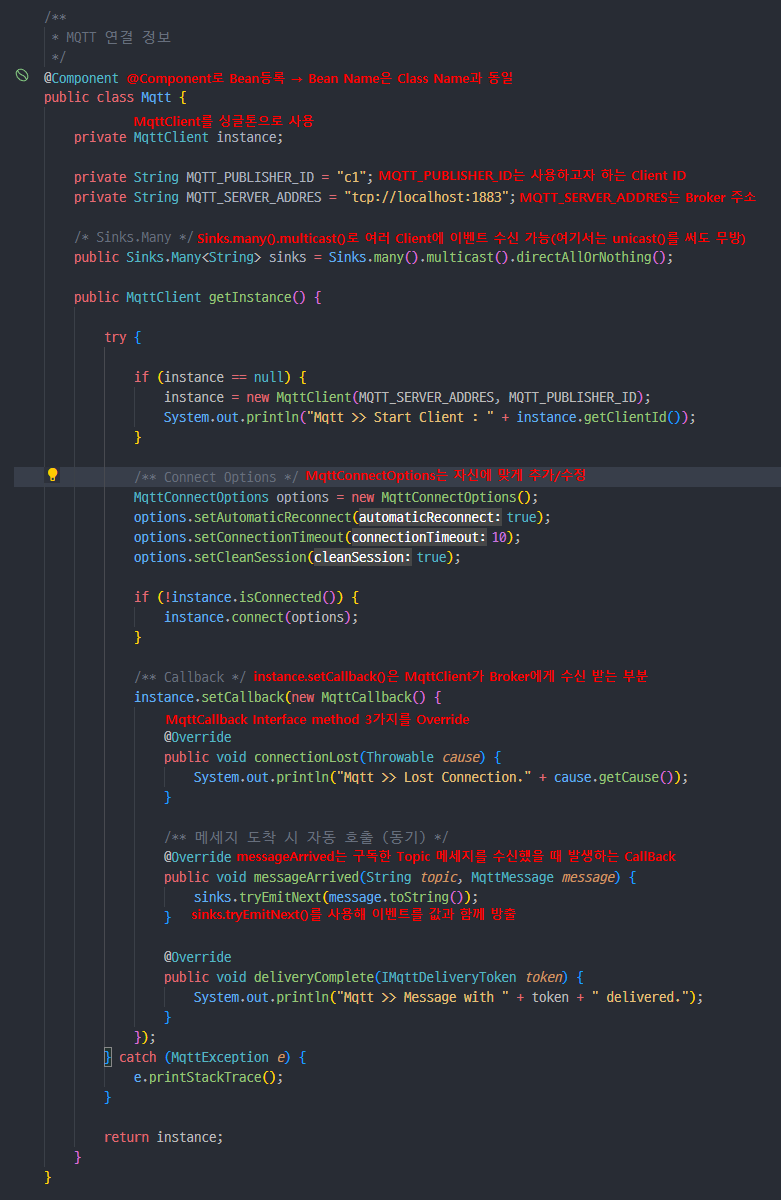
Task: Click the setAutomaticReconnect method call
Action: click(x=272, y=517)
